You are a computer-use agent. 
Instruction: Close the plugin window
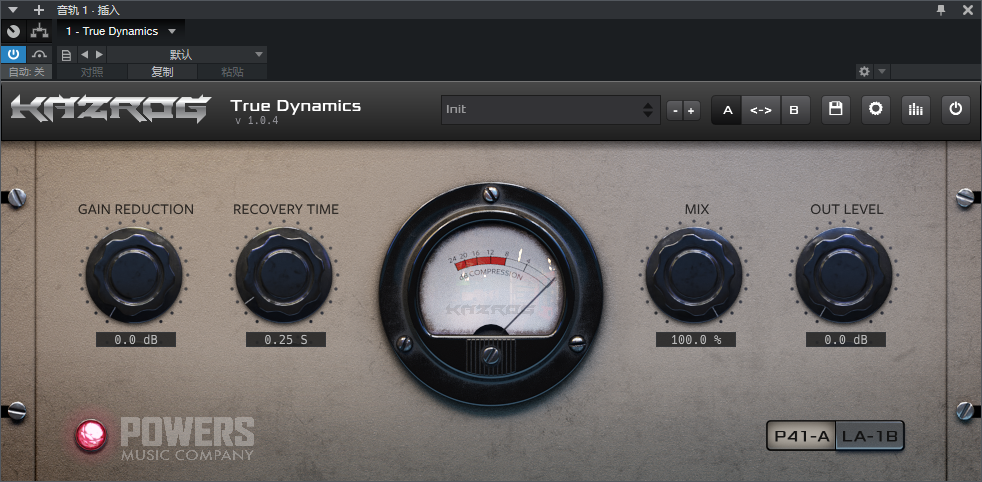(967, 9)
